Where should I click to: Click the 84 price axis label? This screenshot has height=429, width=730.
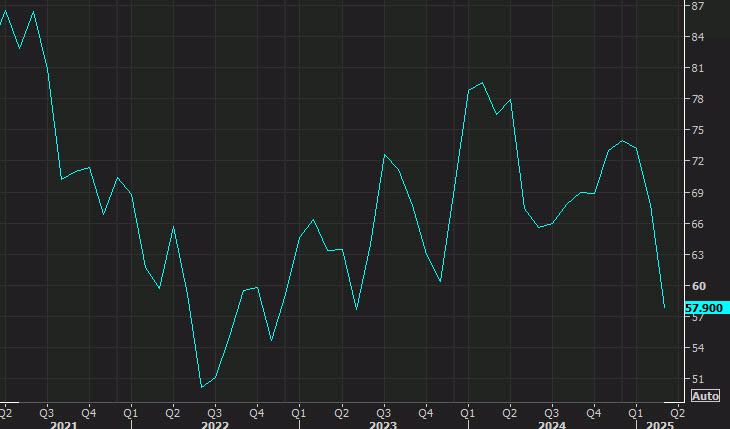(697, 37)
